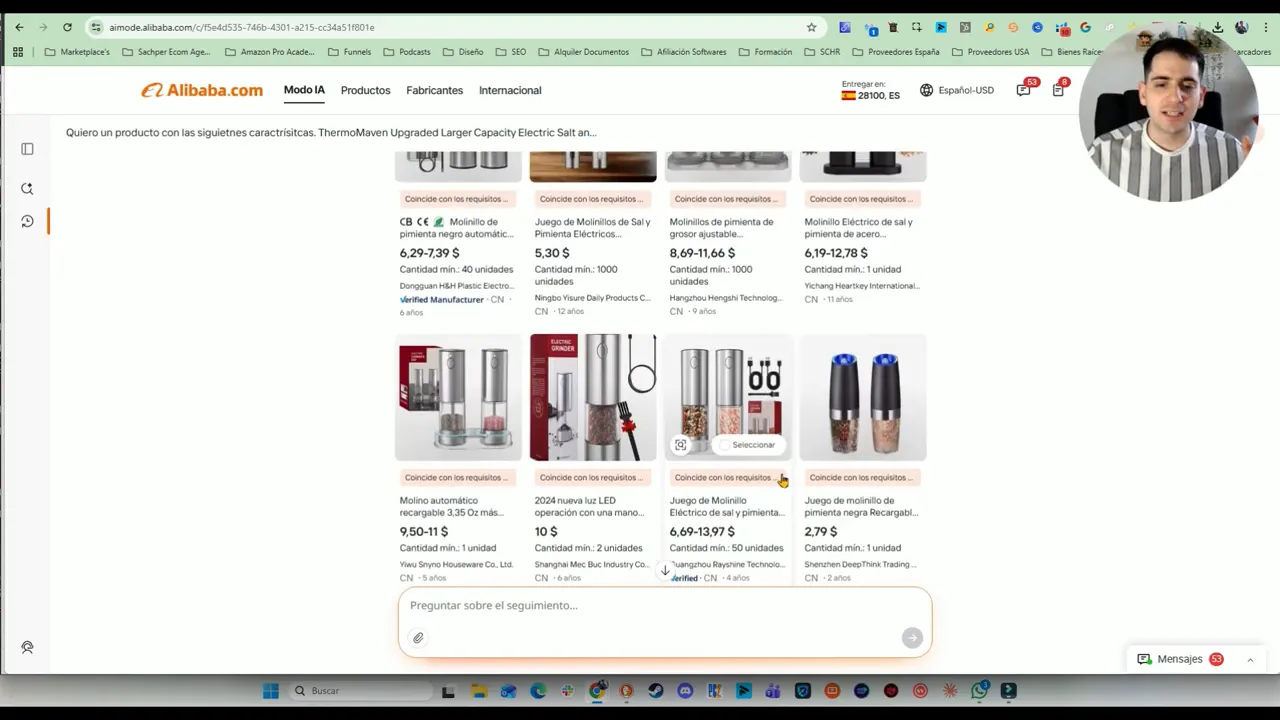Click the Verified Manufacturer badge
This screenshot has height=720, width=1280.
(441, 299)
